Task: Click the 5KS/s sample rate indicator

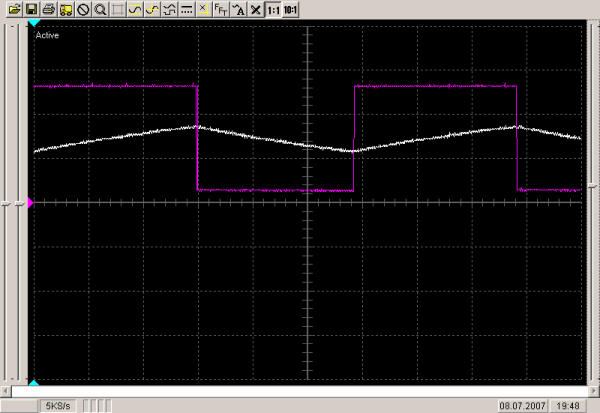Action: tap(55, 406)
